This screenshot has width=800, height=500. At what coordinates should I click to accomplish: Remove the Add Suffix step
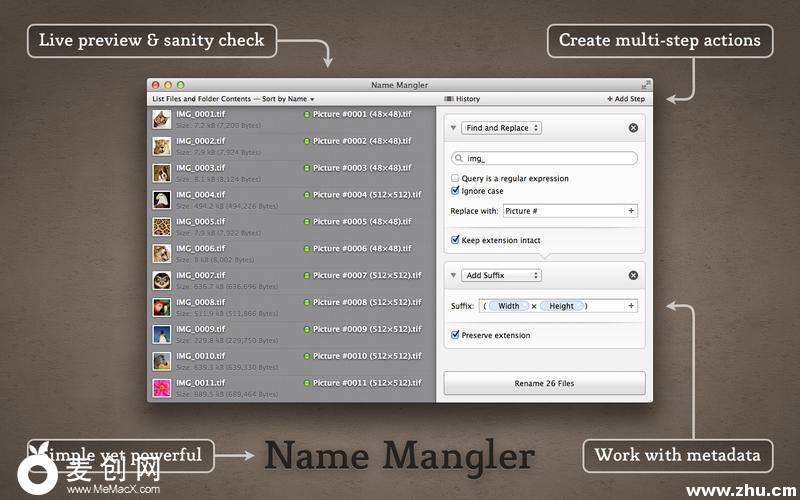[633, 276]
